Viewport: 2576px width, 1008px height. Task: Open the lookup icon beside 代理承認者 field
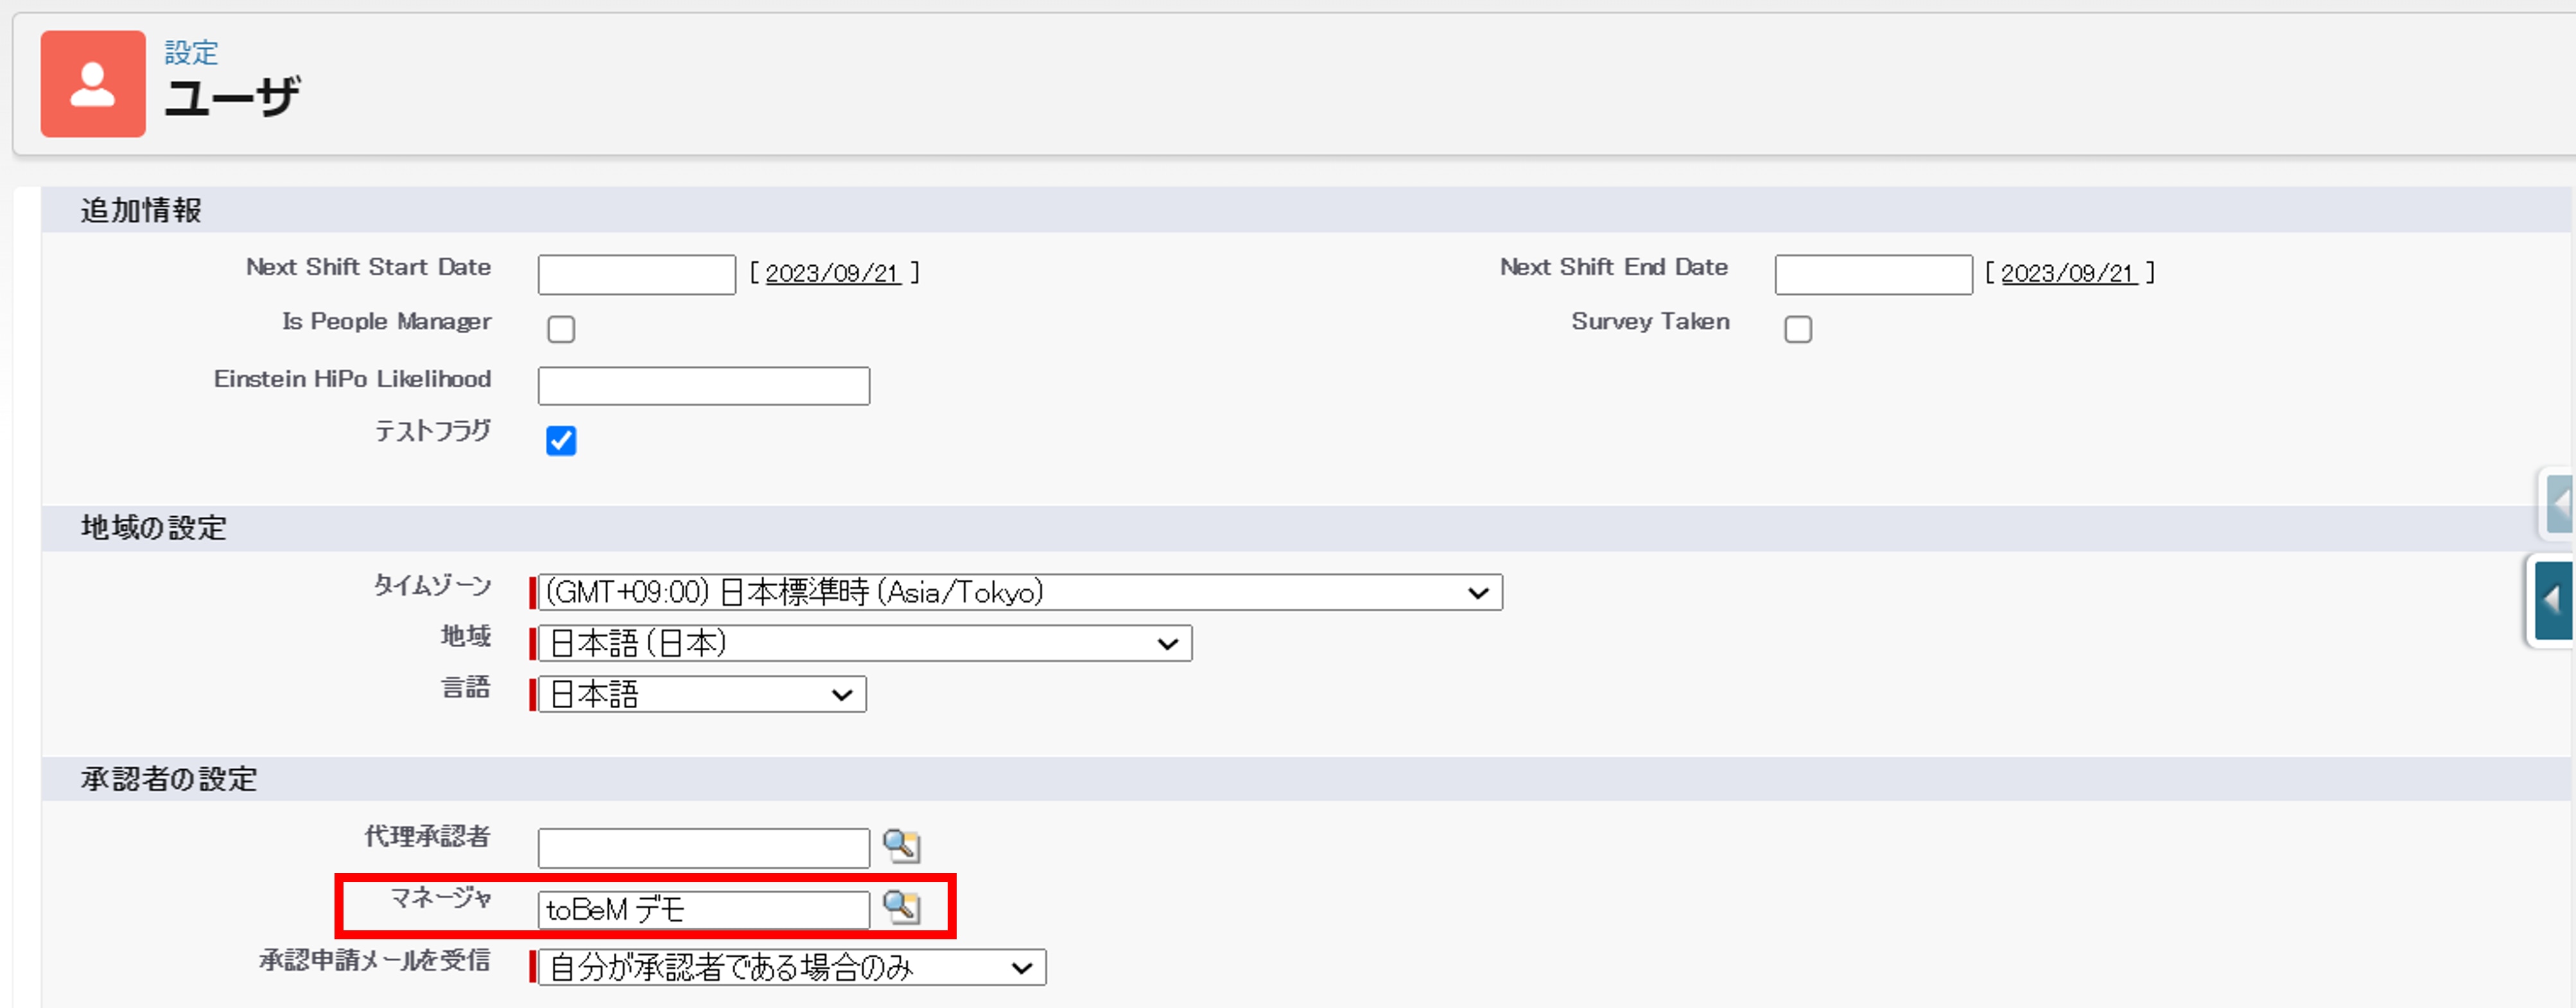coord(901,846)
